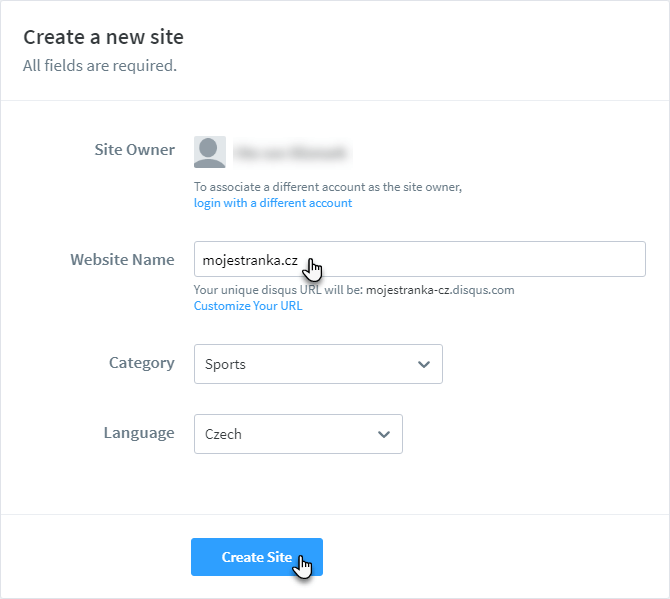This screenshot has width=670, height=599.
Task: Open the Category dropdown showing Sports
Action: (318, 364)
